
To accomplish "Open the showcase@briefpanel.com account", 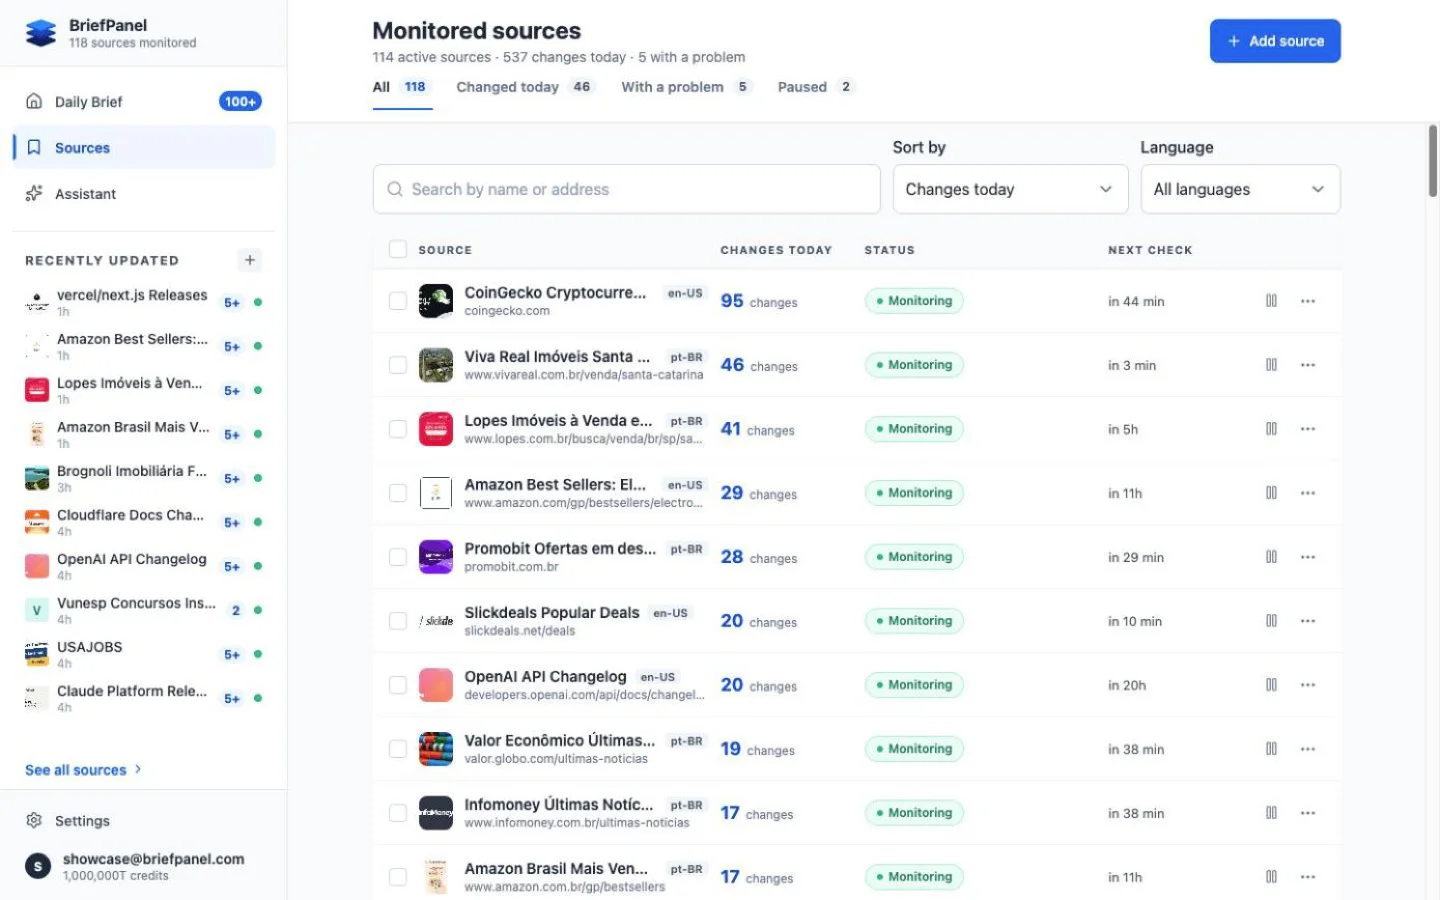I will 144,866.
